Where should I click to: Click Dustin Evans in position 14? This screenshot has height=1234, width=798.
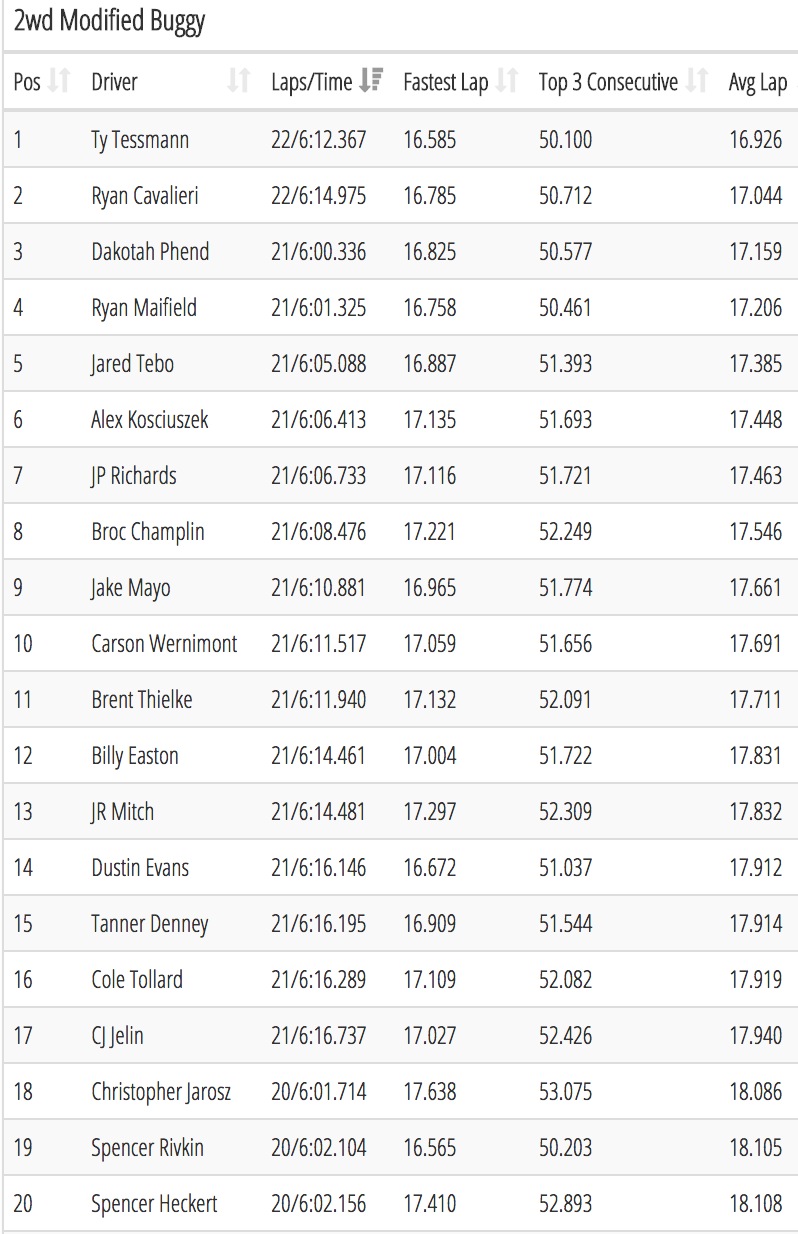(140, 867)
